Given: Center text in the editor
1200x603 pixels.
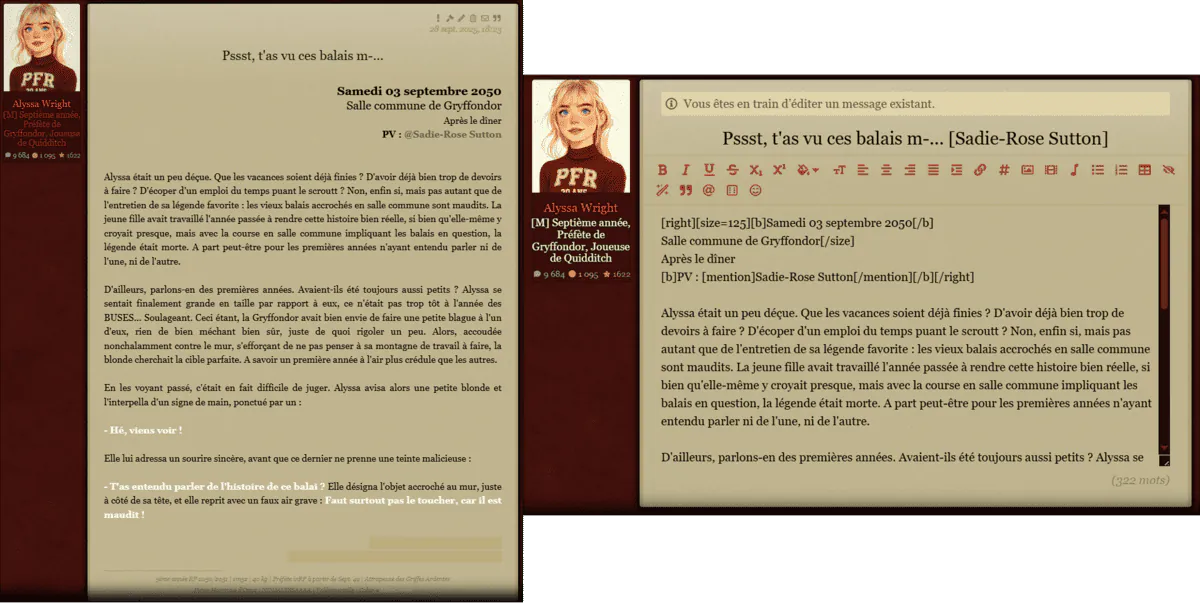Looking at the screenshot, I should click(x=886, y=170).
